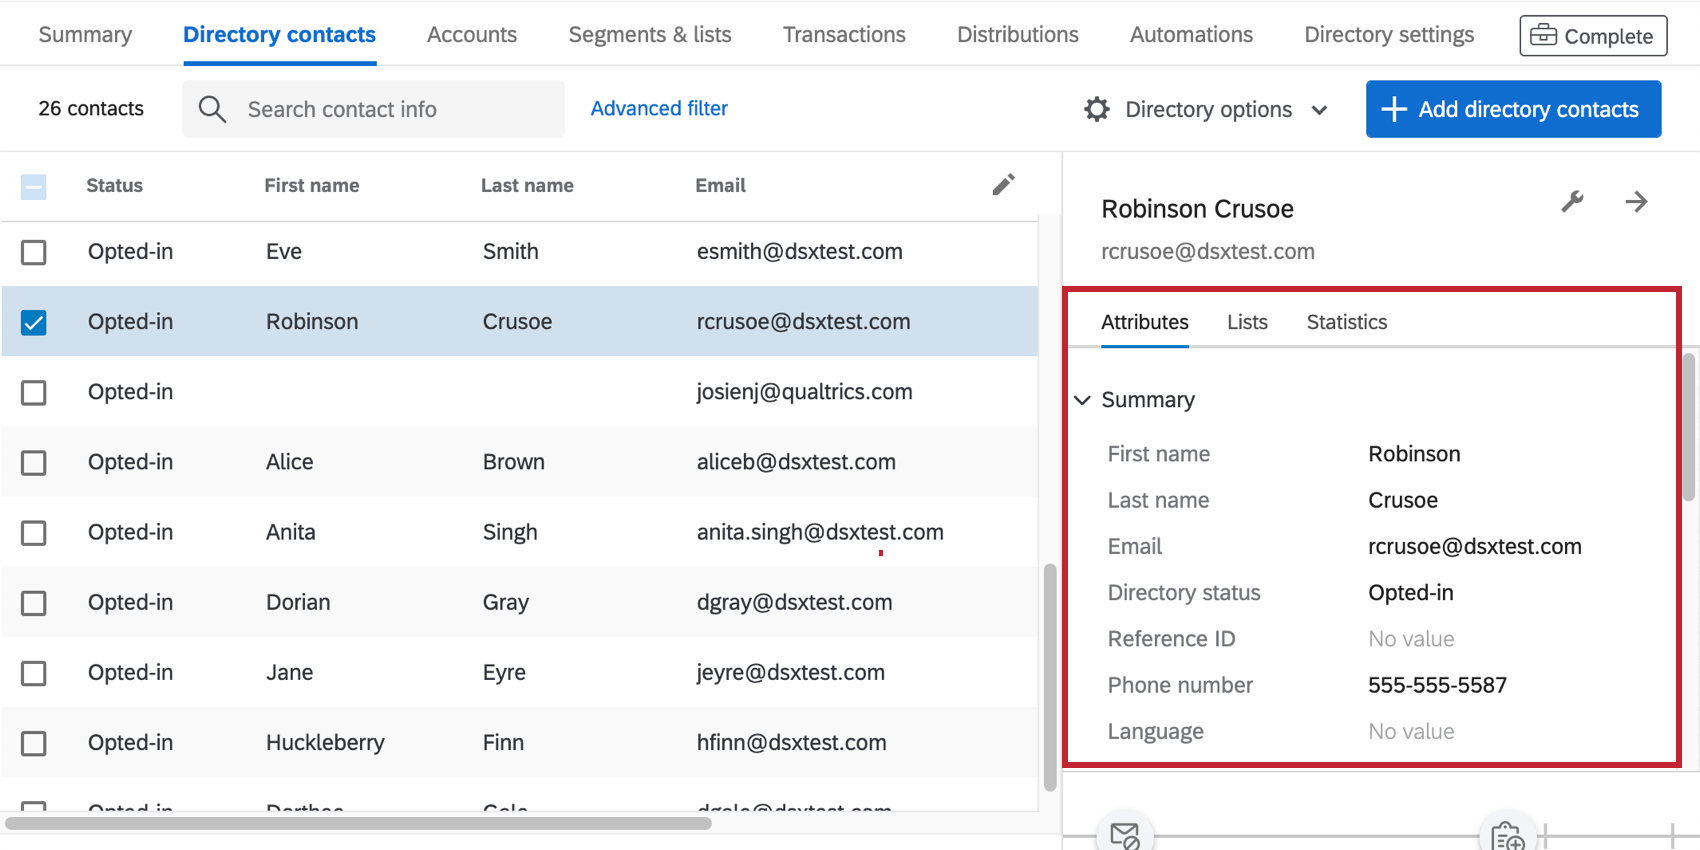Click the Robinson Crusoe panel heading

(x=1197, y=209)
